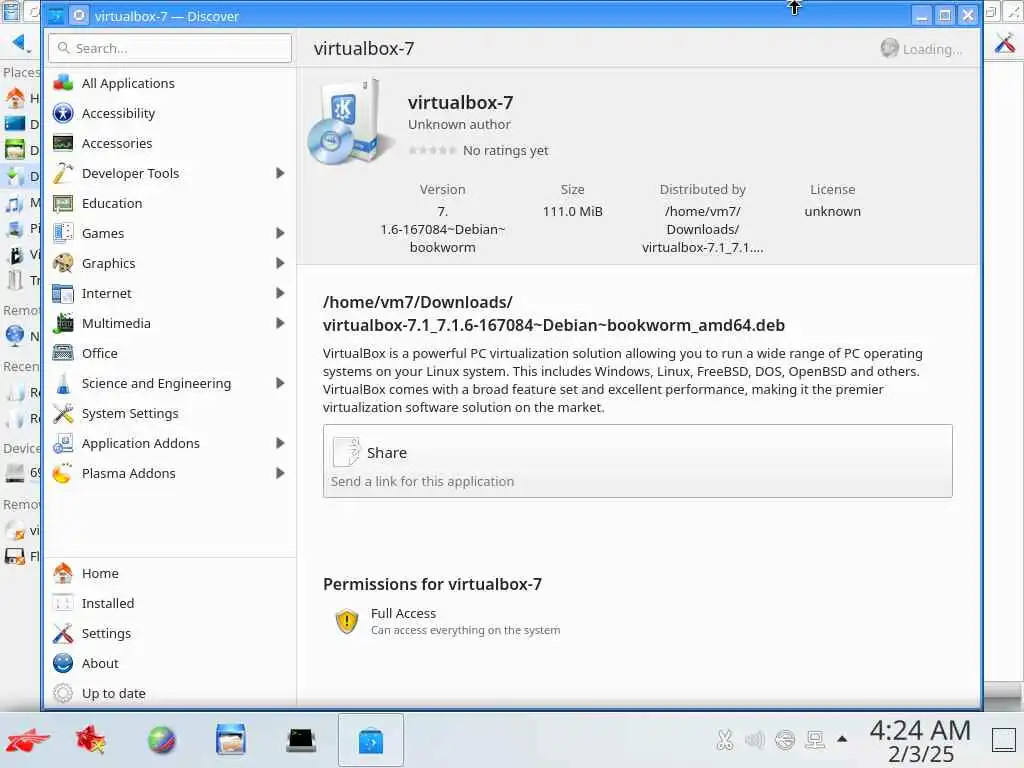1024x768 pixels.
Task: Launch the web browser globe taskbar icon
Action: 161,741
